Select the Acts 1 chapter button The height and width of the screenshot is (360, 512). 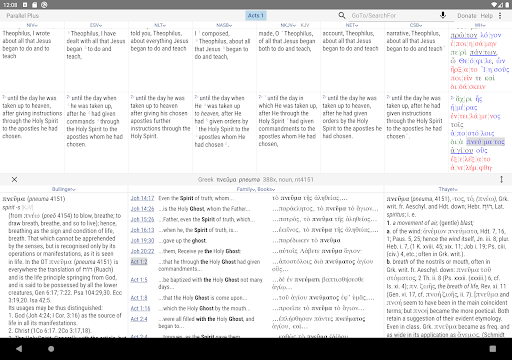[256, 15]
